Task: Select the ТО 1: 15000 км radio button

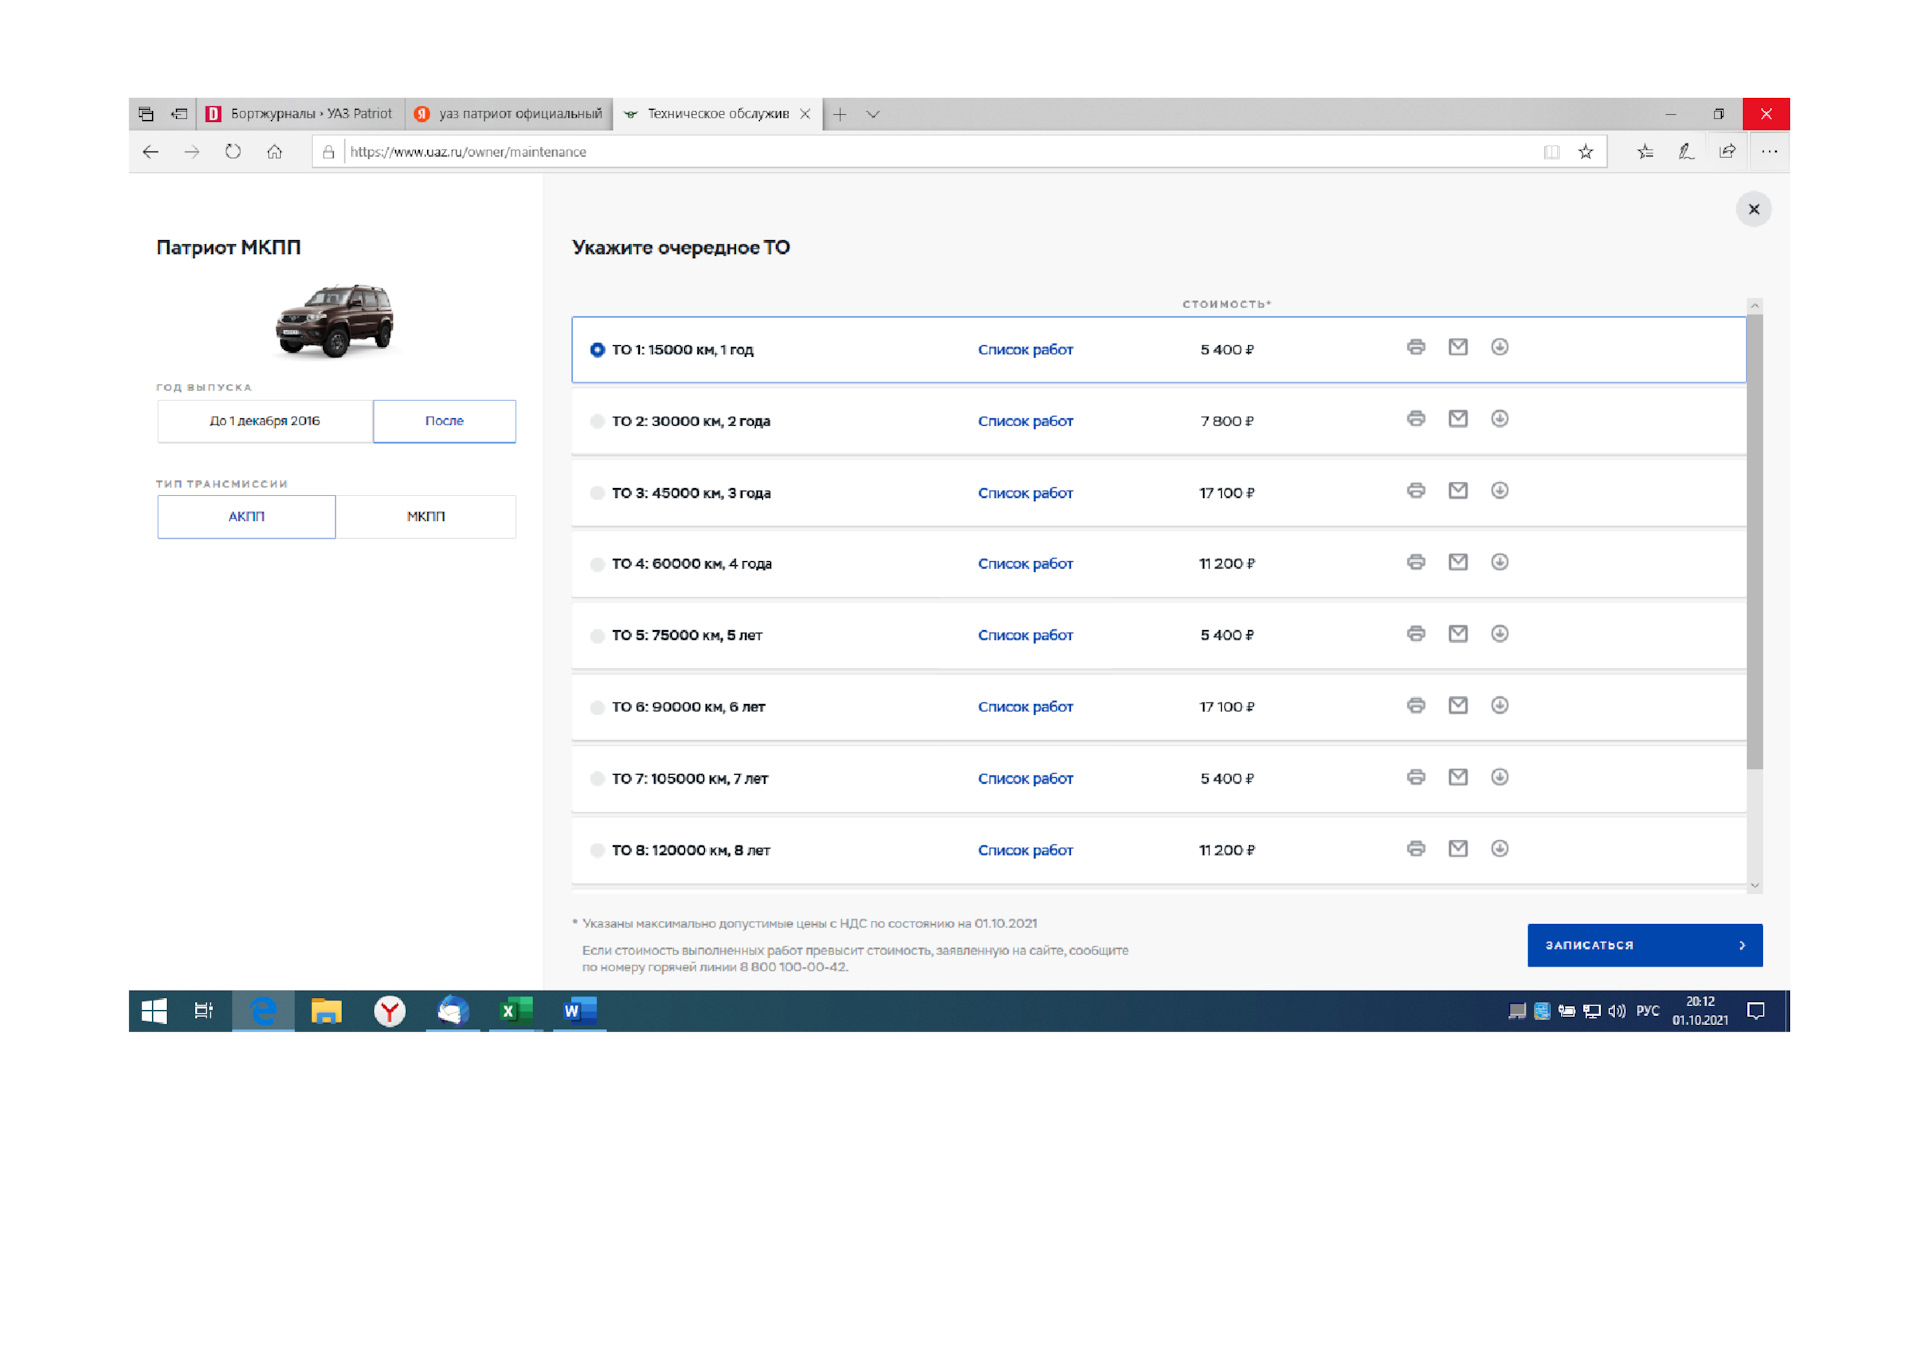Action: tap(597, 350)
